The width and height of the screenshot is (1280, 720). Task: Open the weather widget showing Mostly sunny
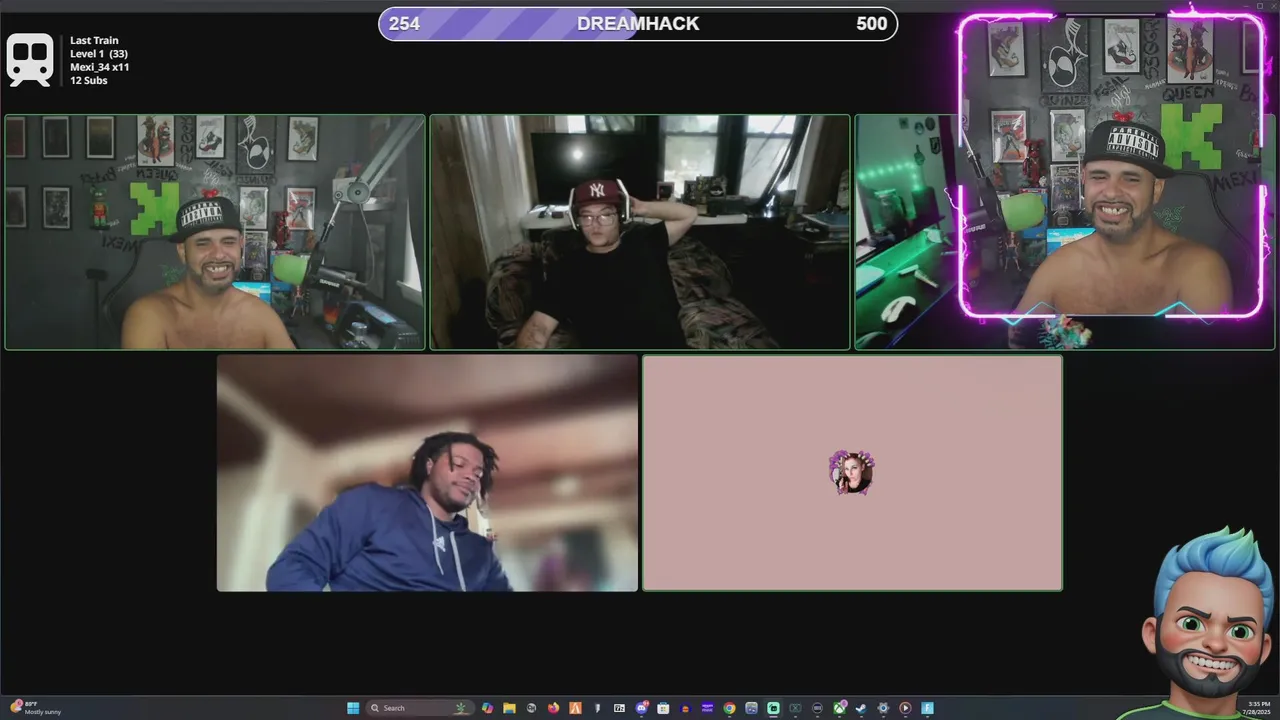(x=35, y=707)
